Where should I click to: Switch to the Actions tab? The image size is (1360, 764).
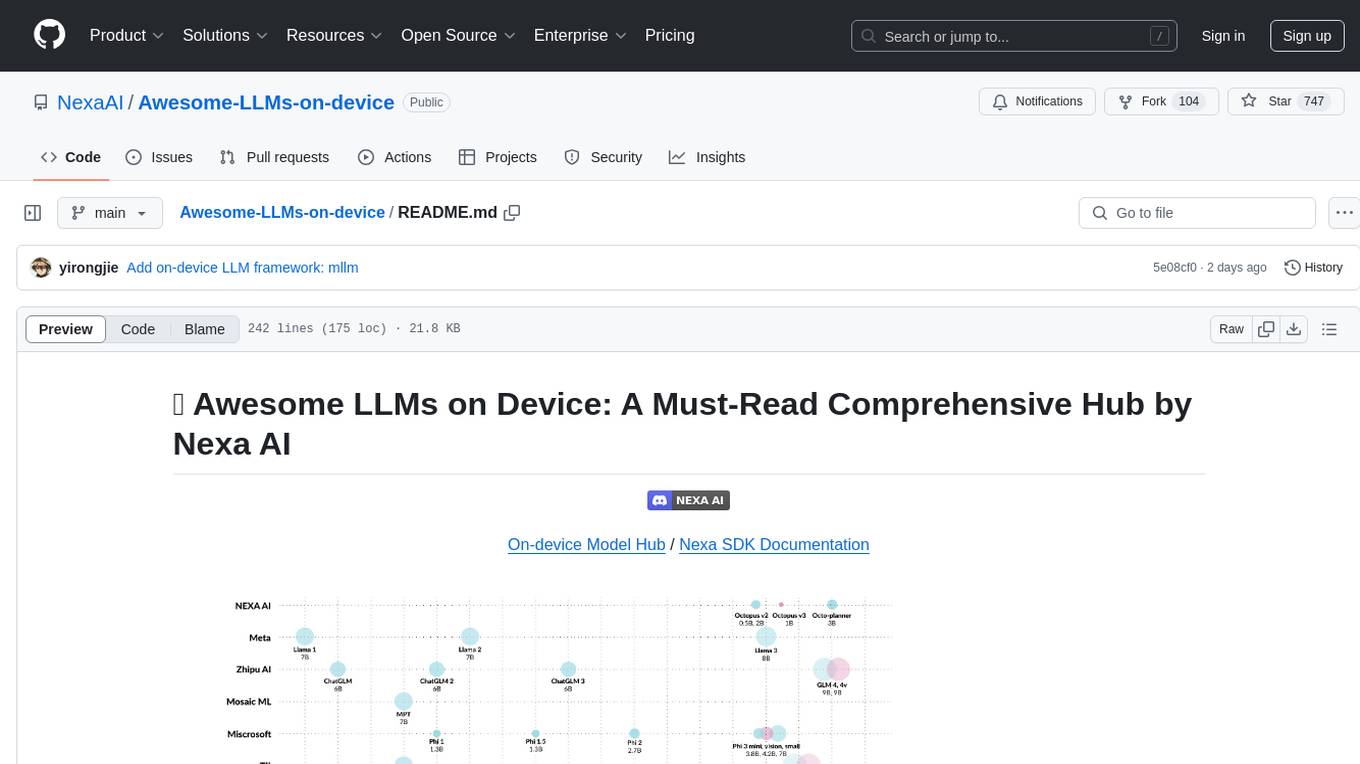tap(394, 157)
